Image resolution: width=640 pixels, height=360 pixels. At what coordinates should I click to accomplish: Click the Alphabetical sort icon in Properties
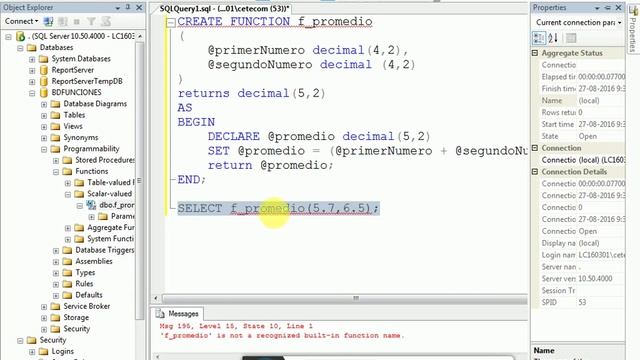tap(553, 38)
